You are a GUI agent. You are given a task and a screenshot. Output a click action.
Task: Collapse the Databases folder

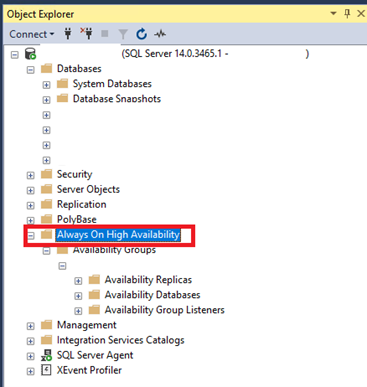click(31, 70)
